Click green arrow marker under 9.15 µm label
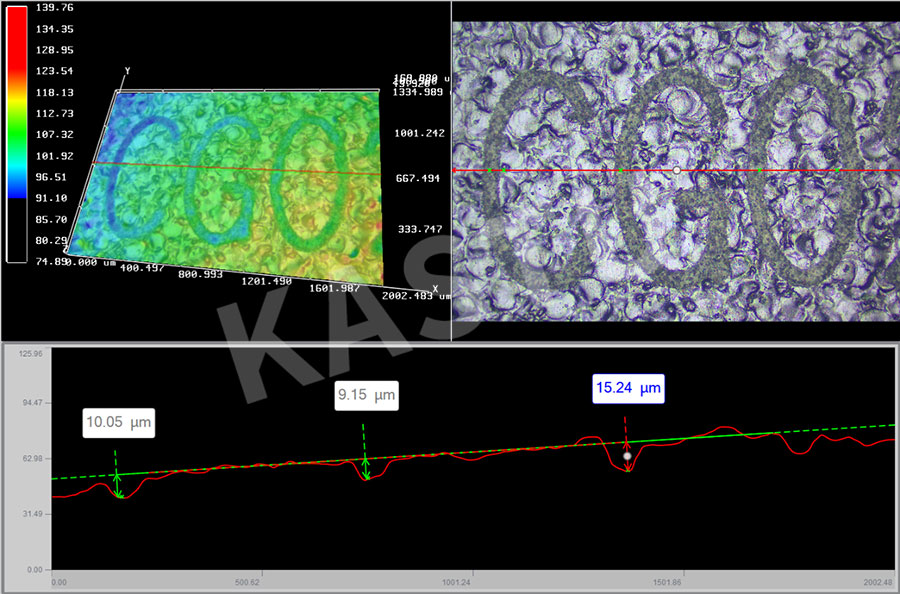Viewport: 900px width, 594px height. point(366,467)
